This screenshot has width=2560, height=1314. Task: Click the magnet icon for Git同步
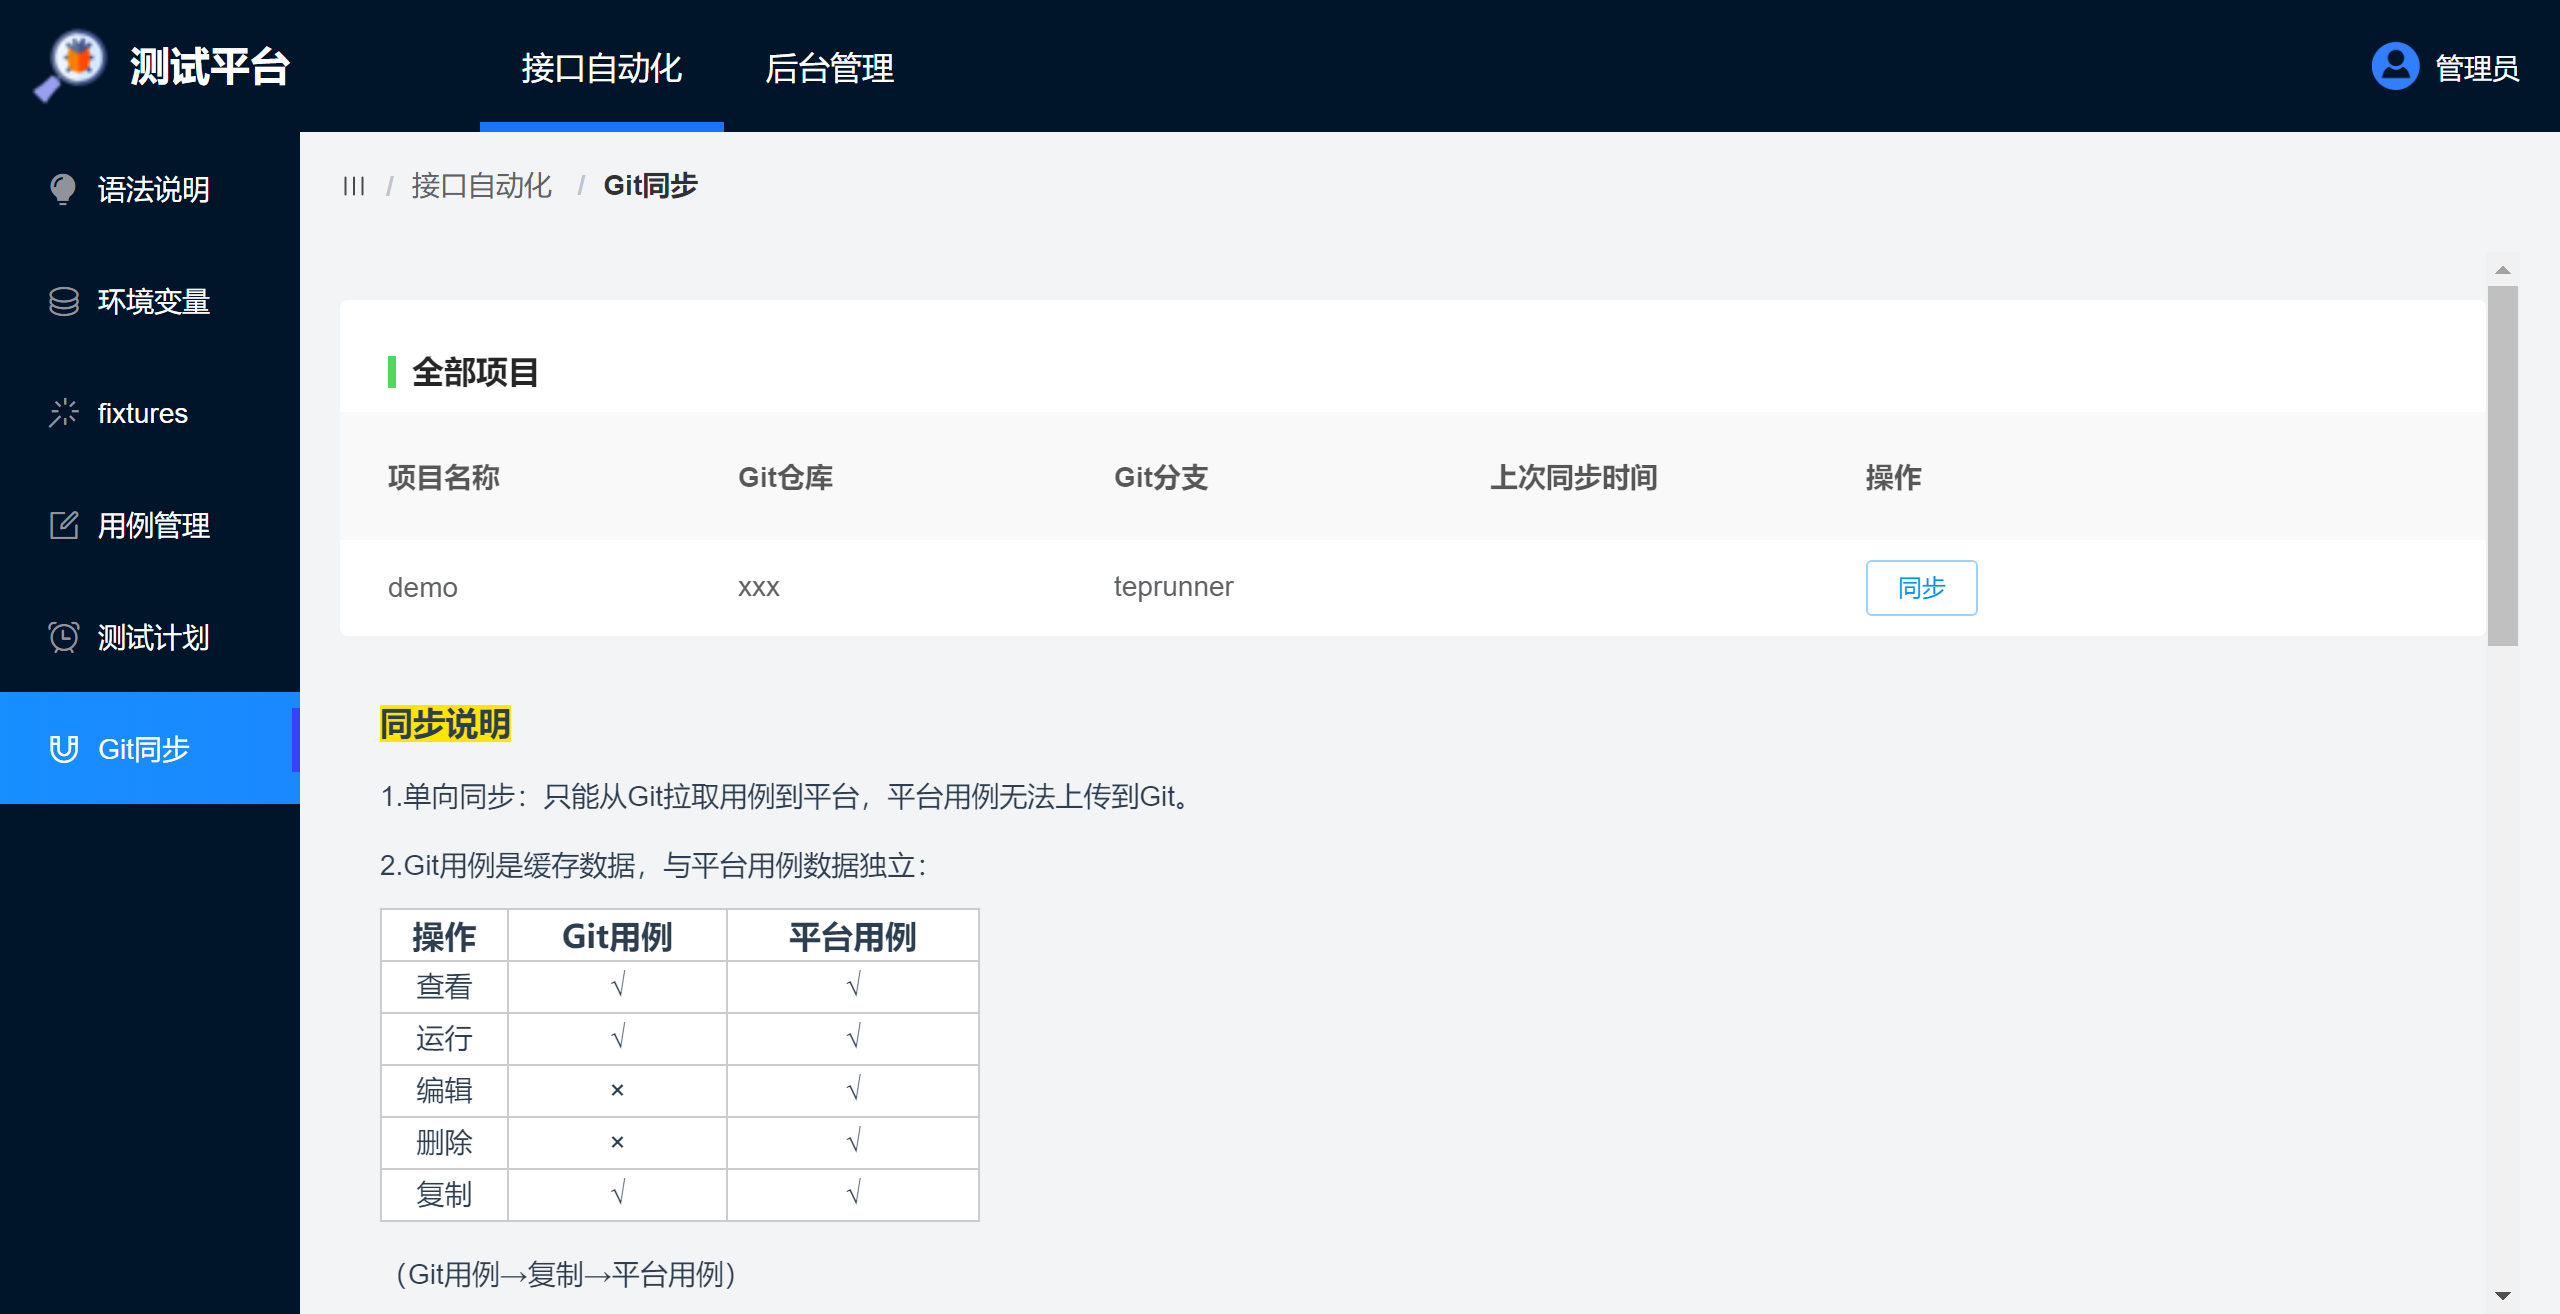pos(63,749)
